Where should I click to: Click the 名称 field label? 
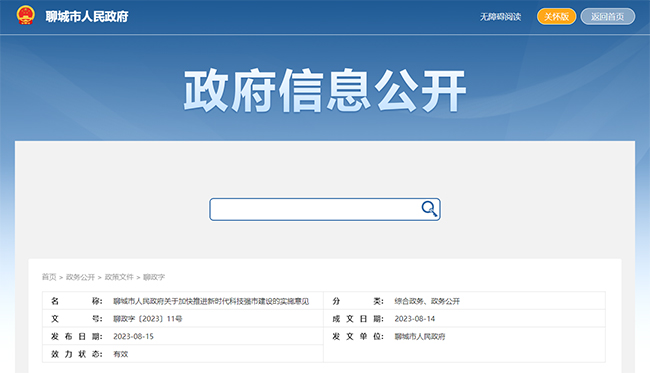point(77,301)
